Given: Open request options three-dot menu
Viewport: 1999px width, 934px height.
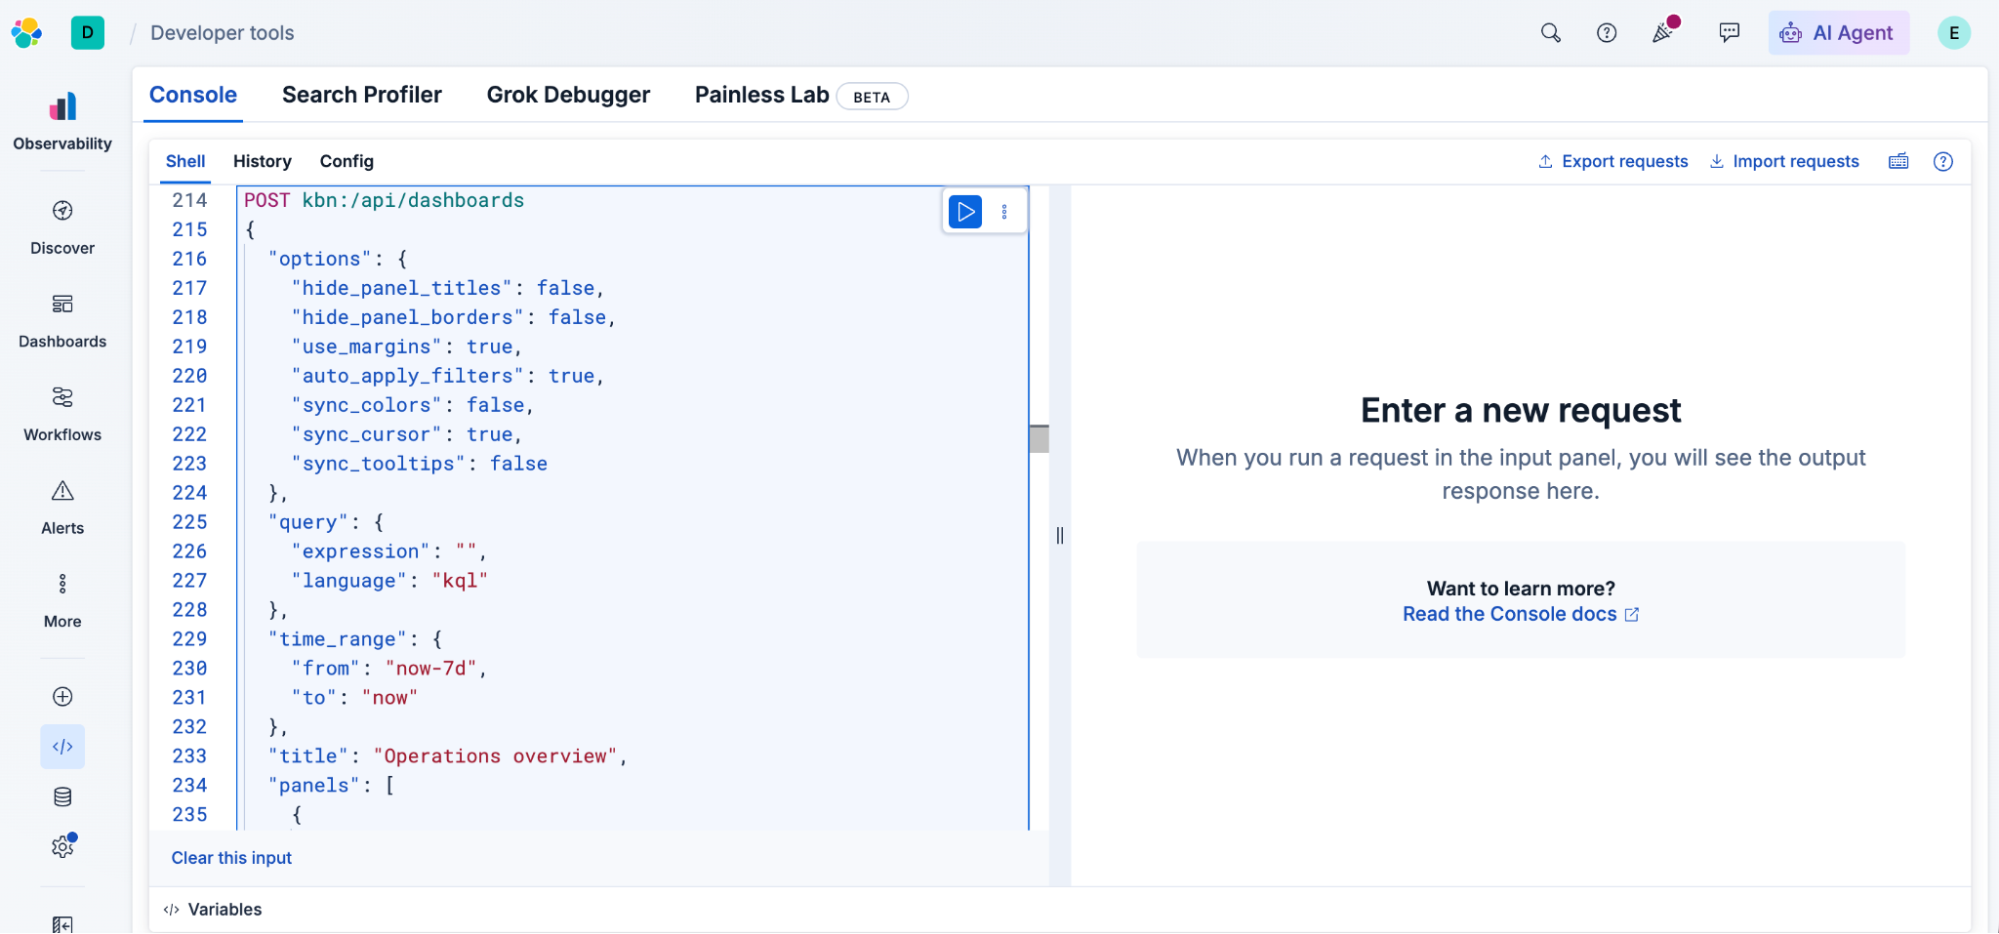Looking at the screenshot, I should pyautogui.click(x=1004, y=212).
